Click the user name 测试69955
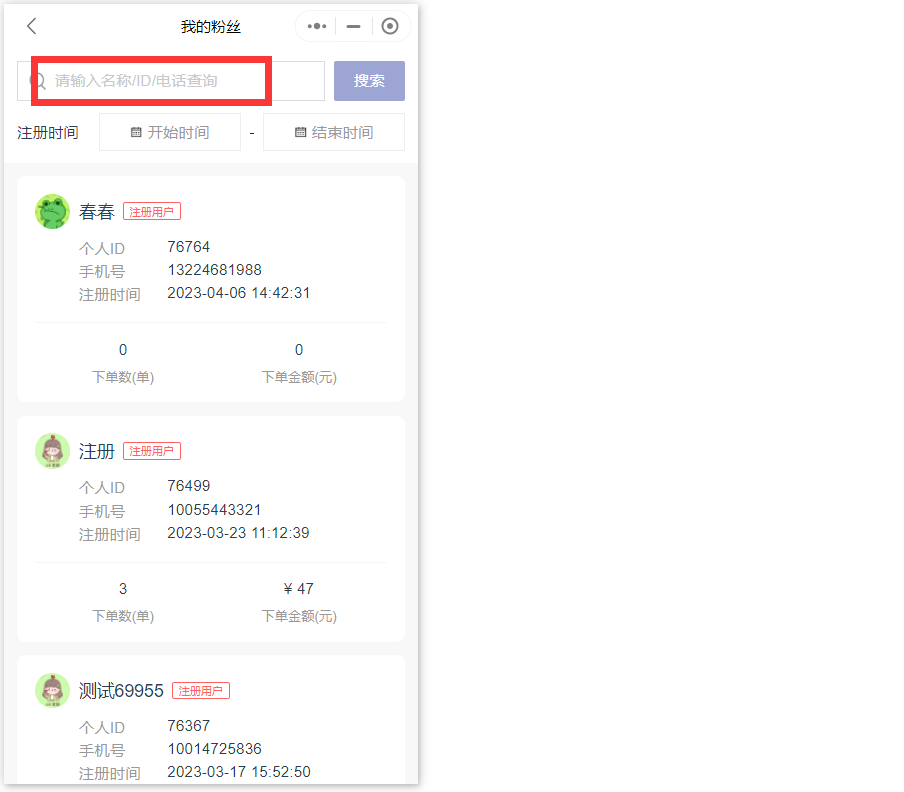The image size is (904, 792). pos(121,691)
